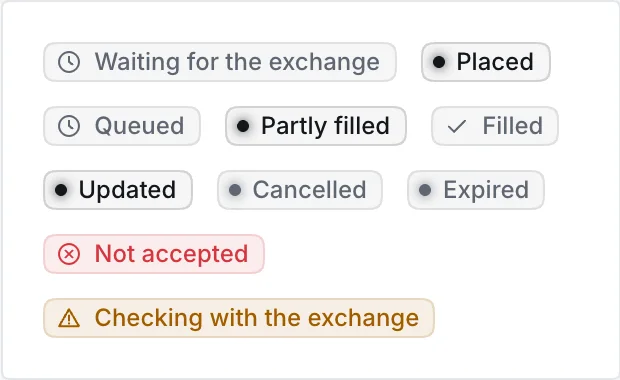620x380 pixels.
Task: Click the checkmark icon in Filled badge
Action: pos(457,127)
